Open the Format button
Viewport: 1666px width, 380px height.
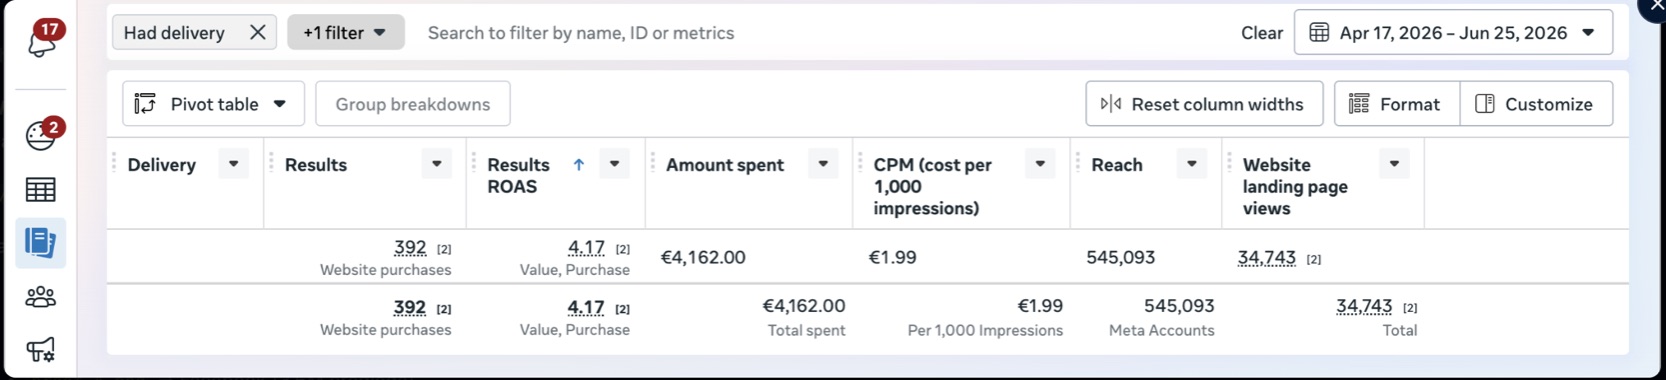click(x=1397, y=104)
